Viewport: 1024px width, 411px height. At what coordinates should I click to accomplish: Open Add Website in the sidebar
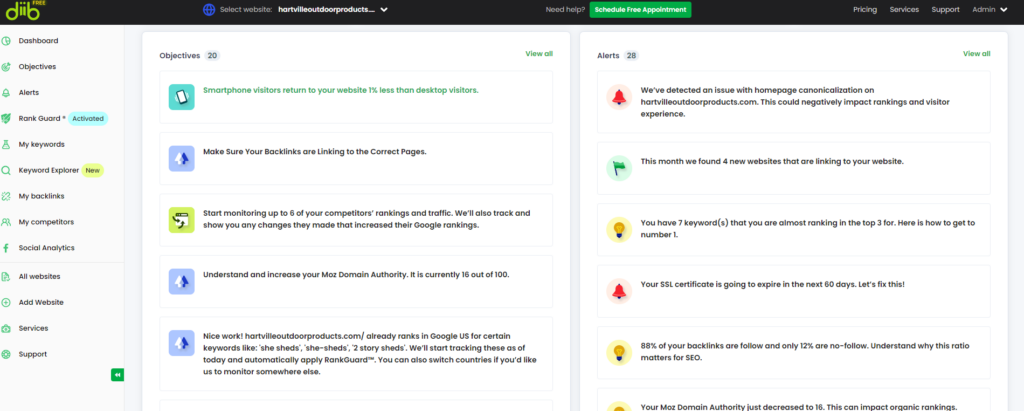click(40, 303)
